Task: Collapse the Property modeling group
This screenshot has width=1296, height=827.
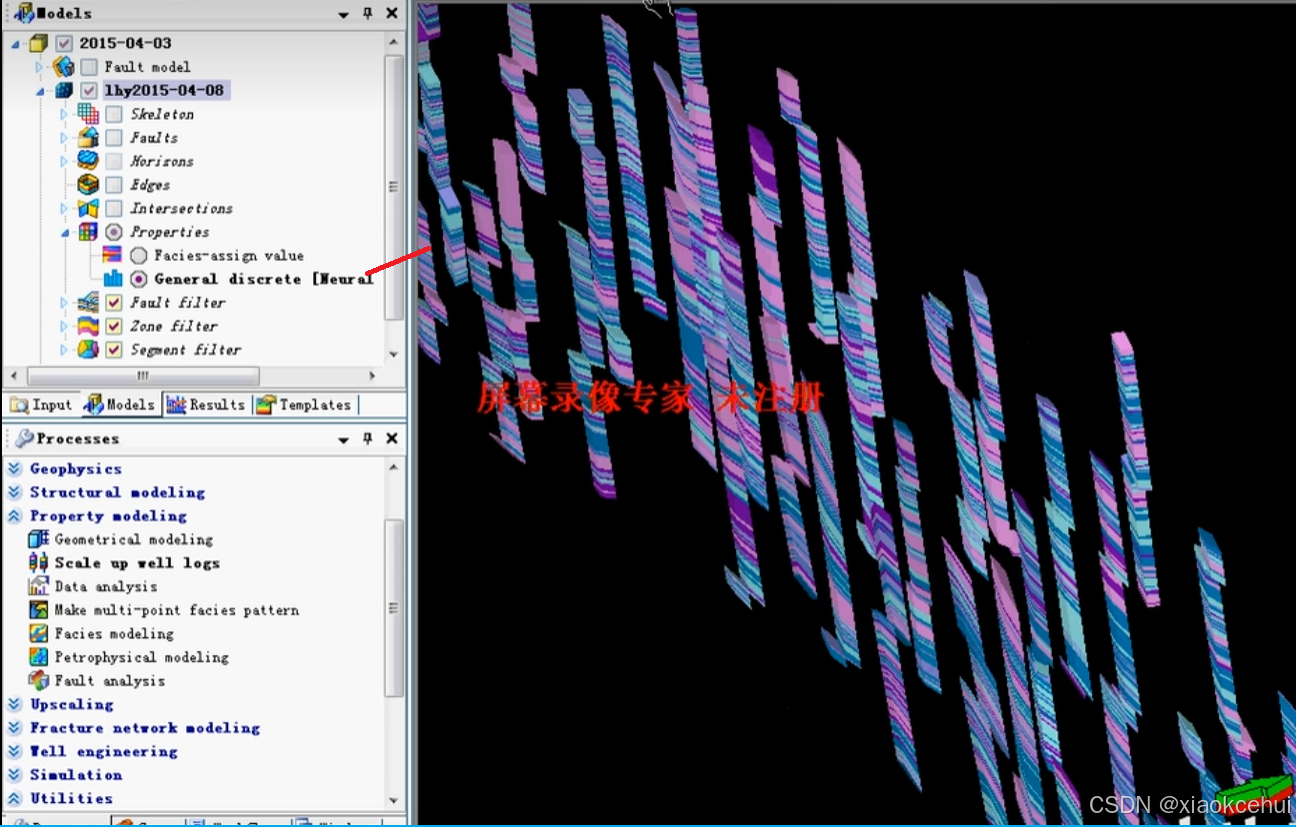Action: (14, 516)
